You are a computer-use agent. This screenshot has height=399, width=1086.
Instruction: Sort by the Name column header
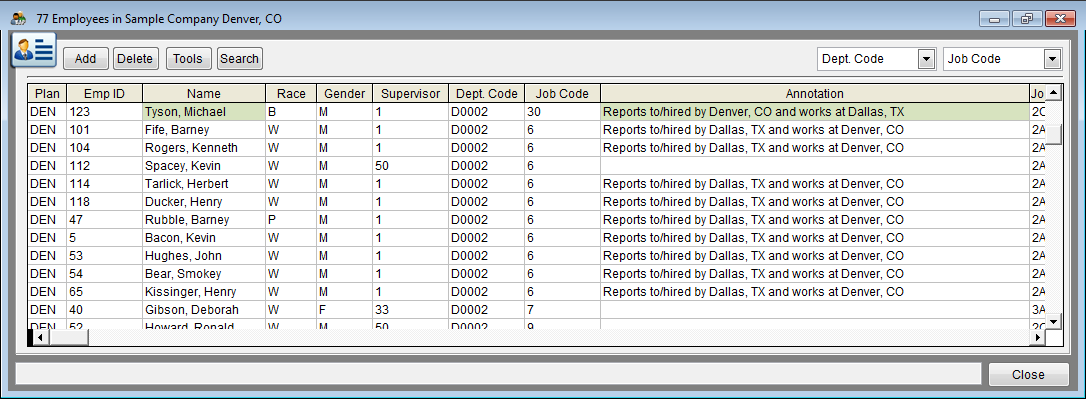204,94
